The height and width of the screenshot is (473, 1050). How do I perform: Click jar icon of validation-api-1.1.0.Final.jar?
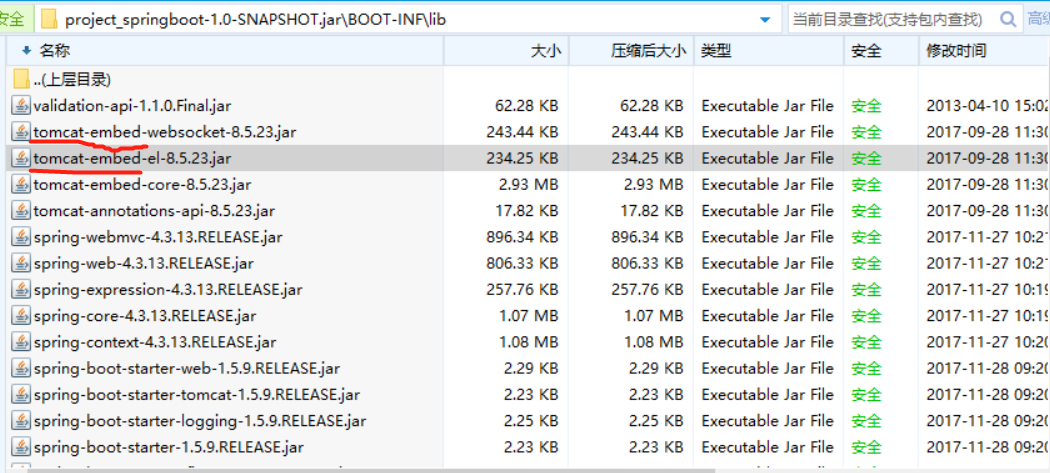click(21, 106)
